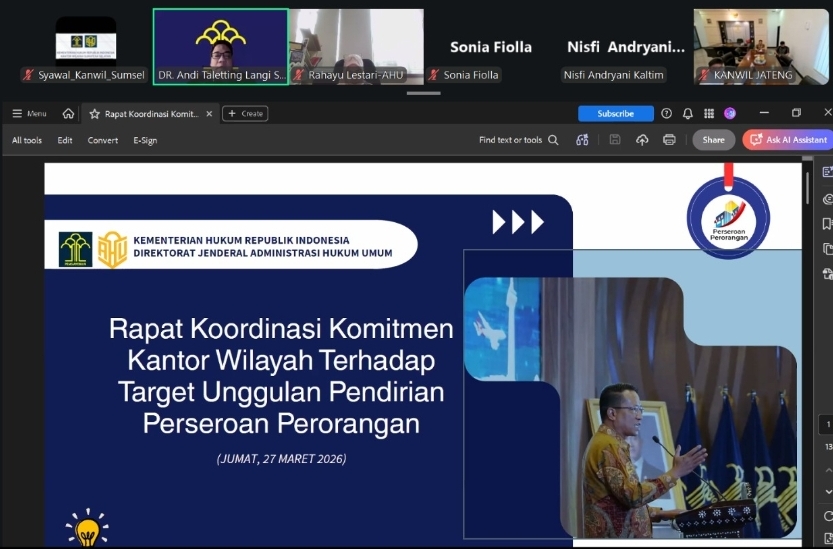Select Sonia Fiolla participant tile
The width and height of the screenshot is (833, 549).
click(x=491, y=47)
